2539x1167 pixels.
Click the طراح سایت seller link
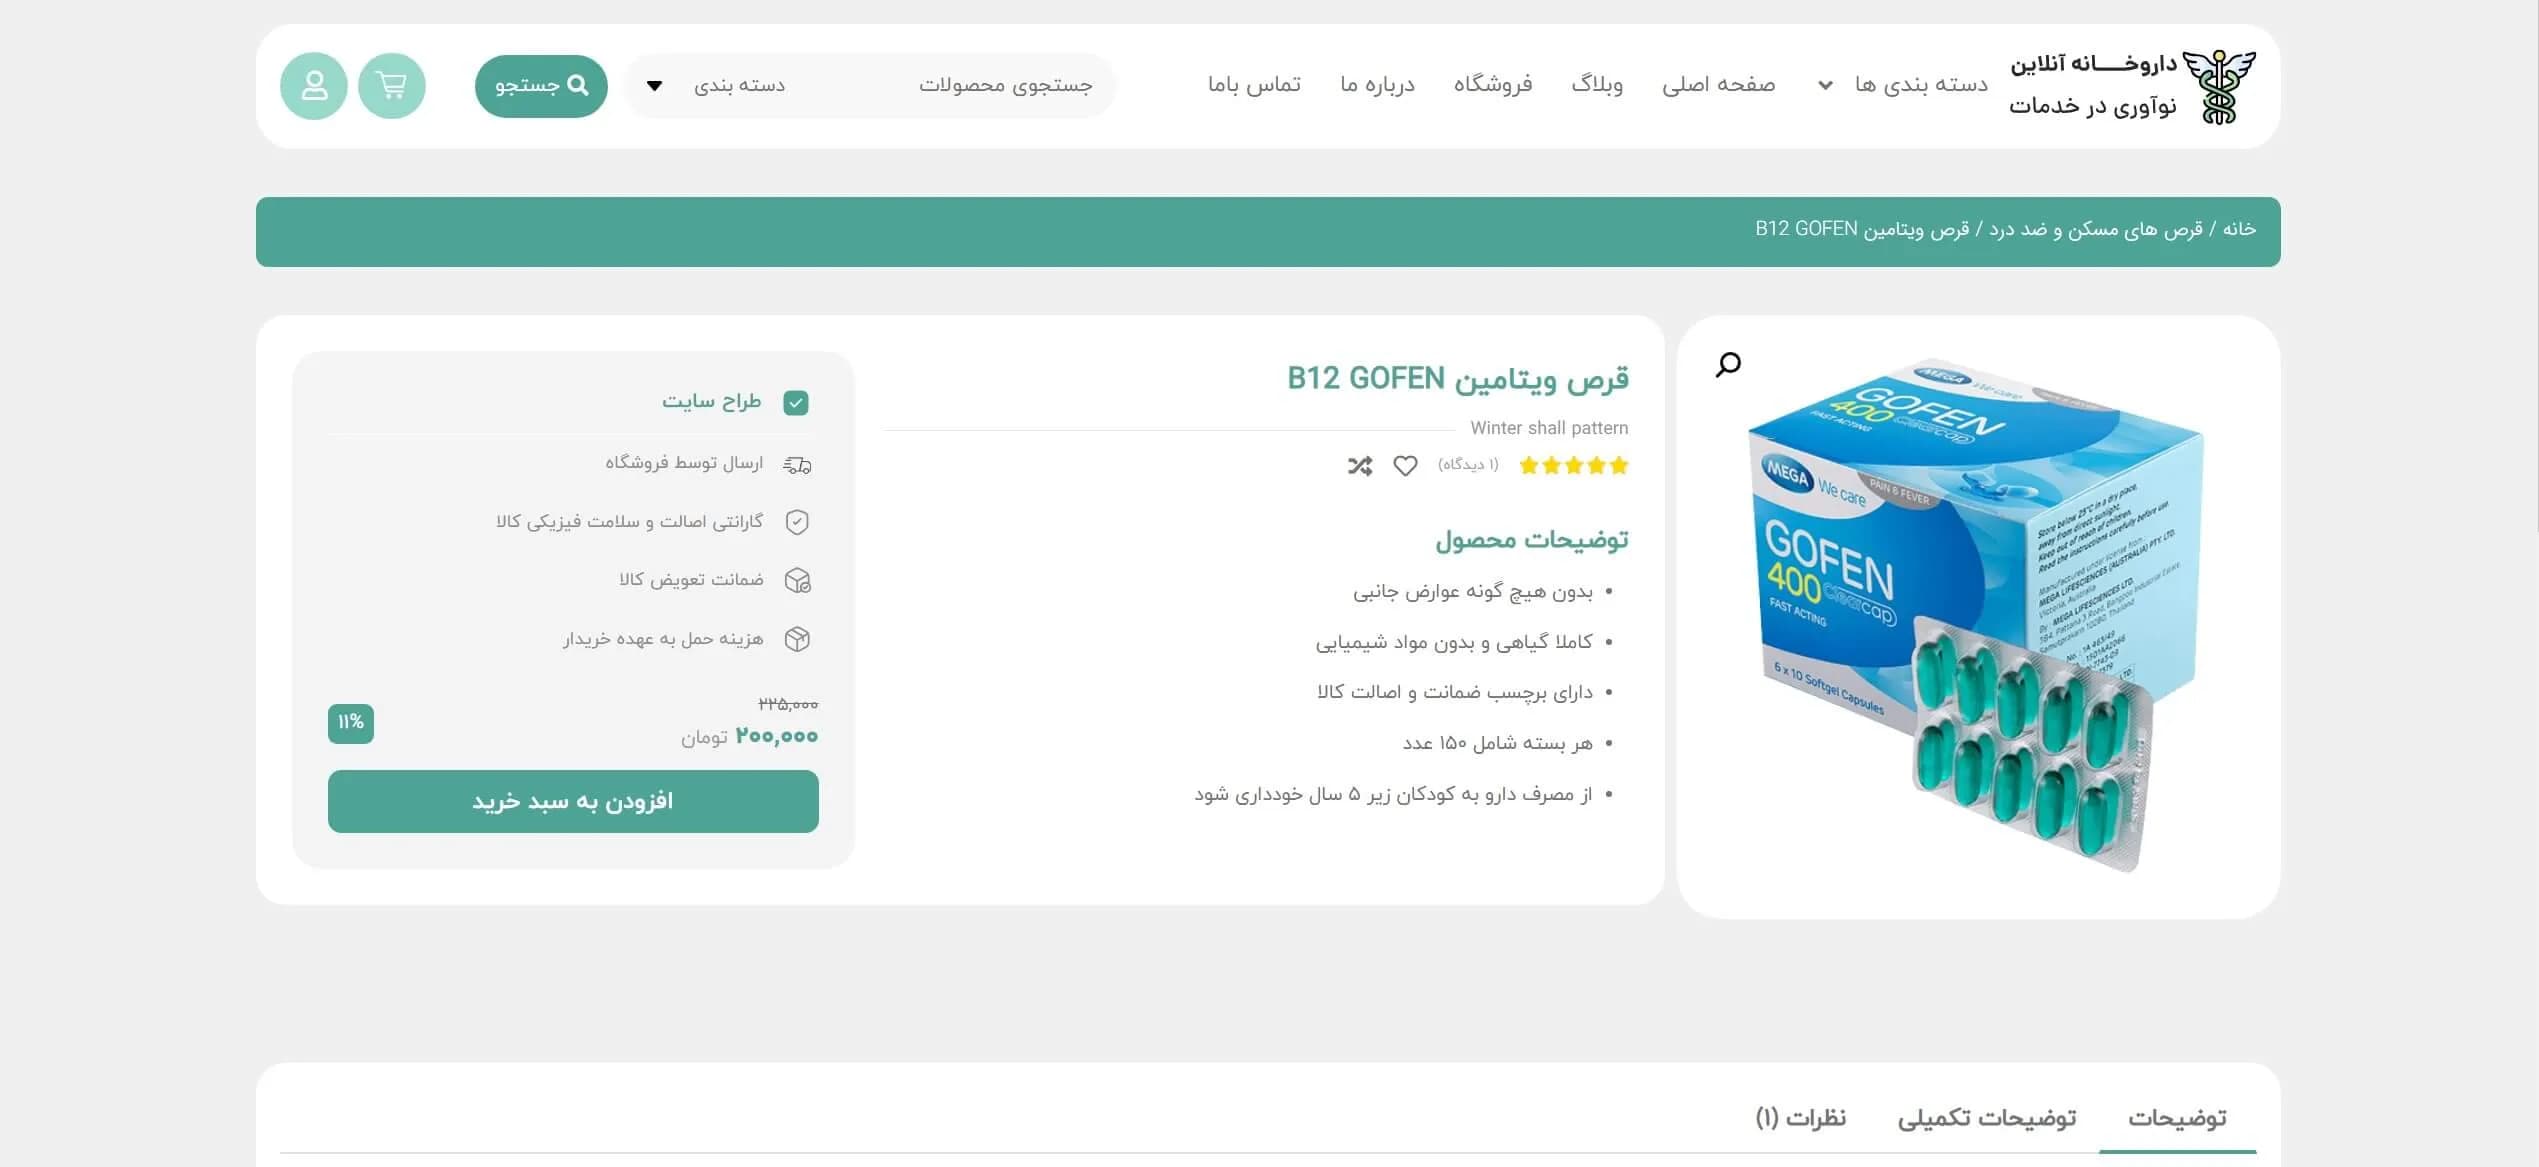[x=711, y=402]
